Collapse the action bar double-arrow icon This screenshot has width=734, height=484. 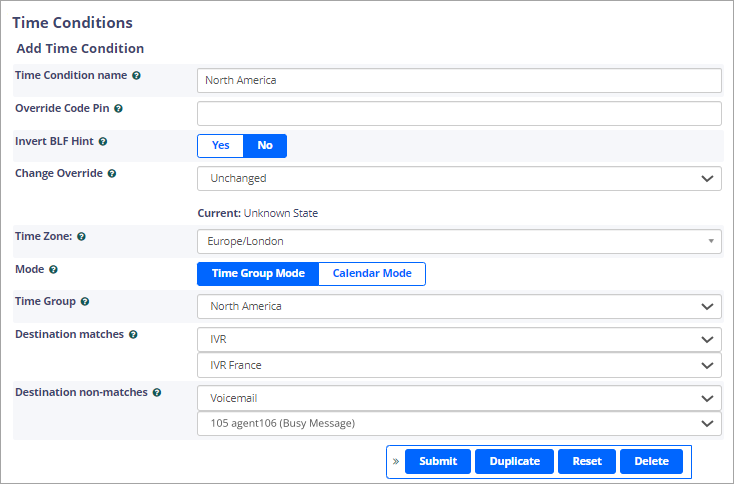(396, 462)
